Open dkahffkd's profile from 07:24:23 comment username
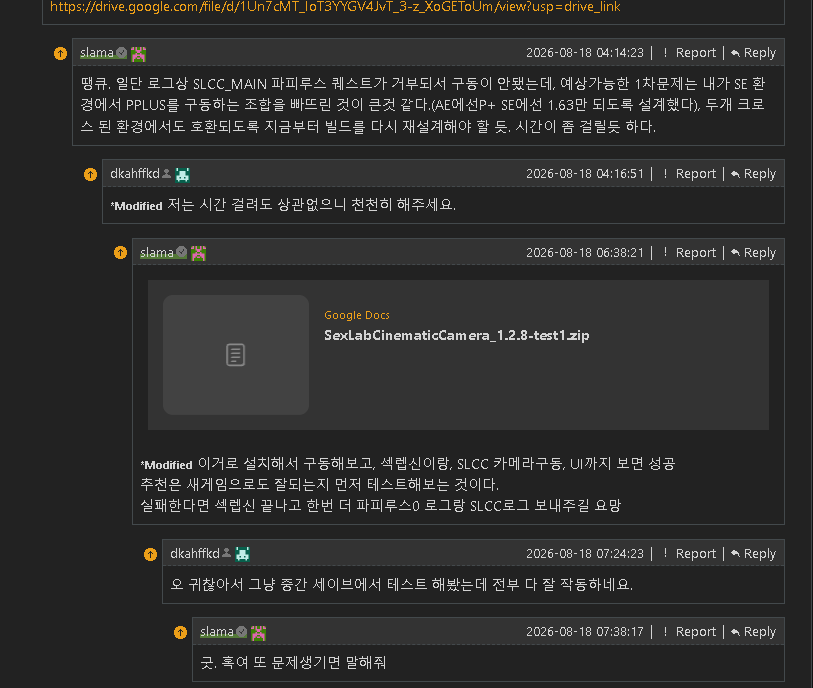813x688 pixels. 195,554
